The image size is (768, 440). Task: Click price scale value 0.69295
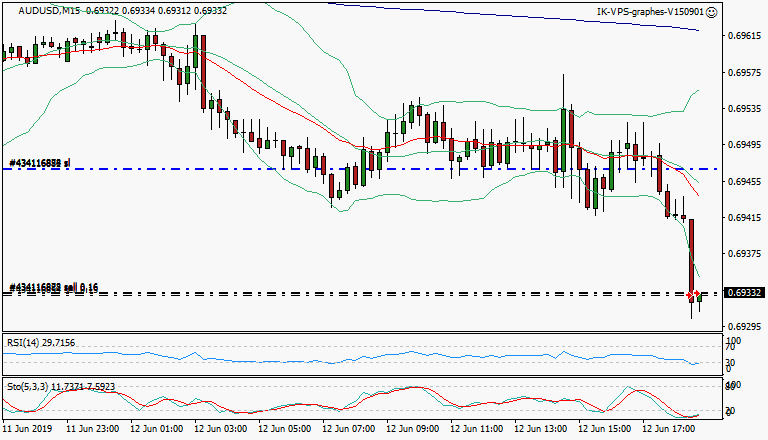[x=744, y=326]
